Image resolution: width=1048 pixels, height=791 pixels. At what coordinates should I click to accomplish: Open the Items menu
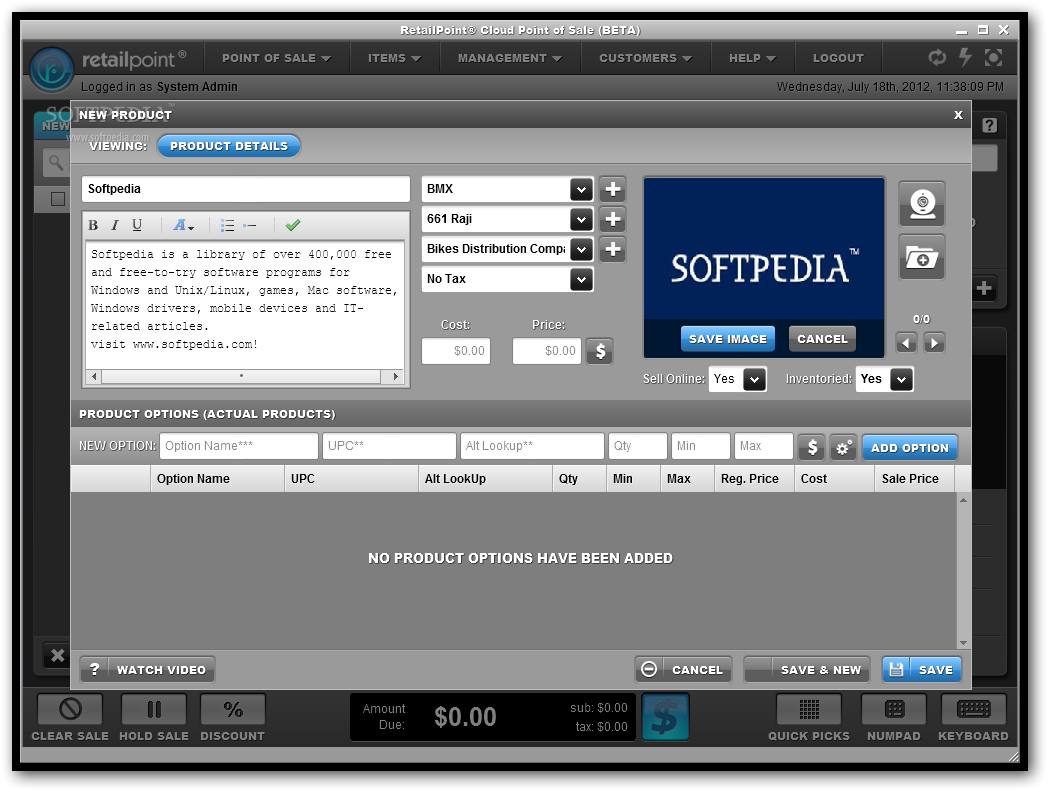[x=394, y=58]
